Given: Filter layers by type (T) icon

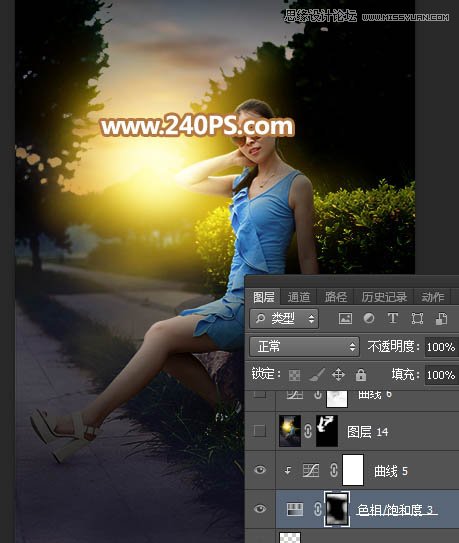Looking at the screenshot, I should (392, 318).
